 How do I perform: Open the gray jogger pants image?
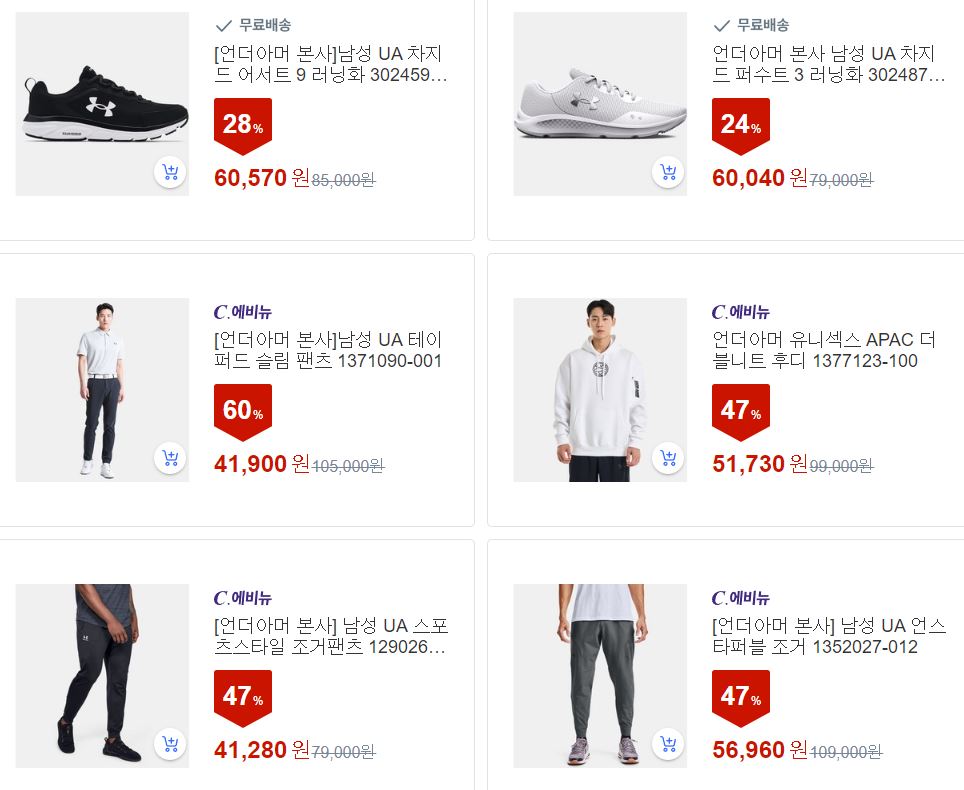[x=600, y=676]
